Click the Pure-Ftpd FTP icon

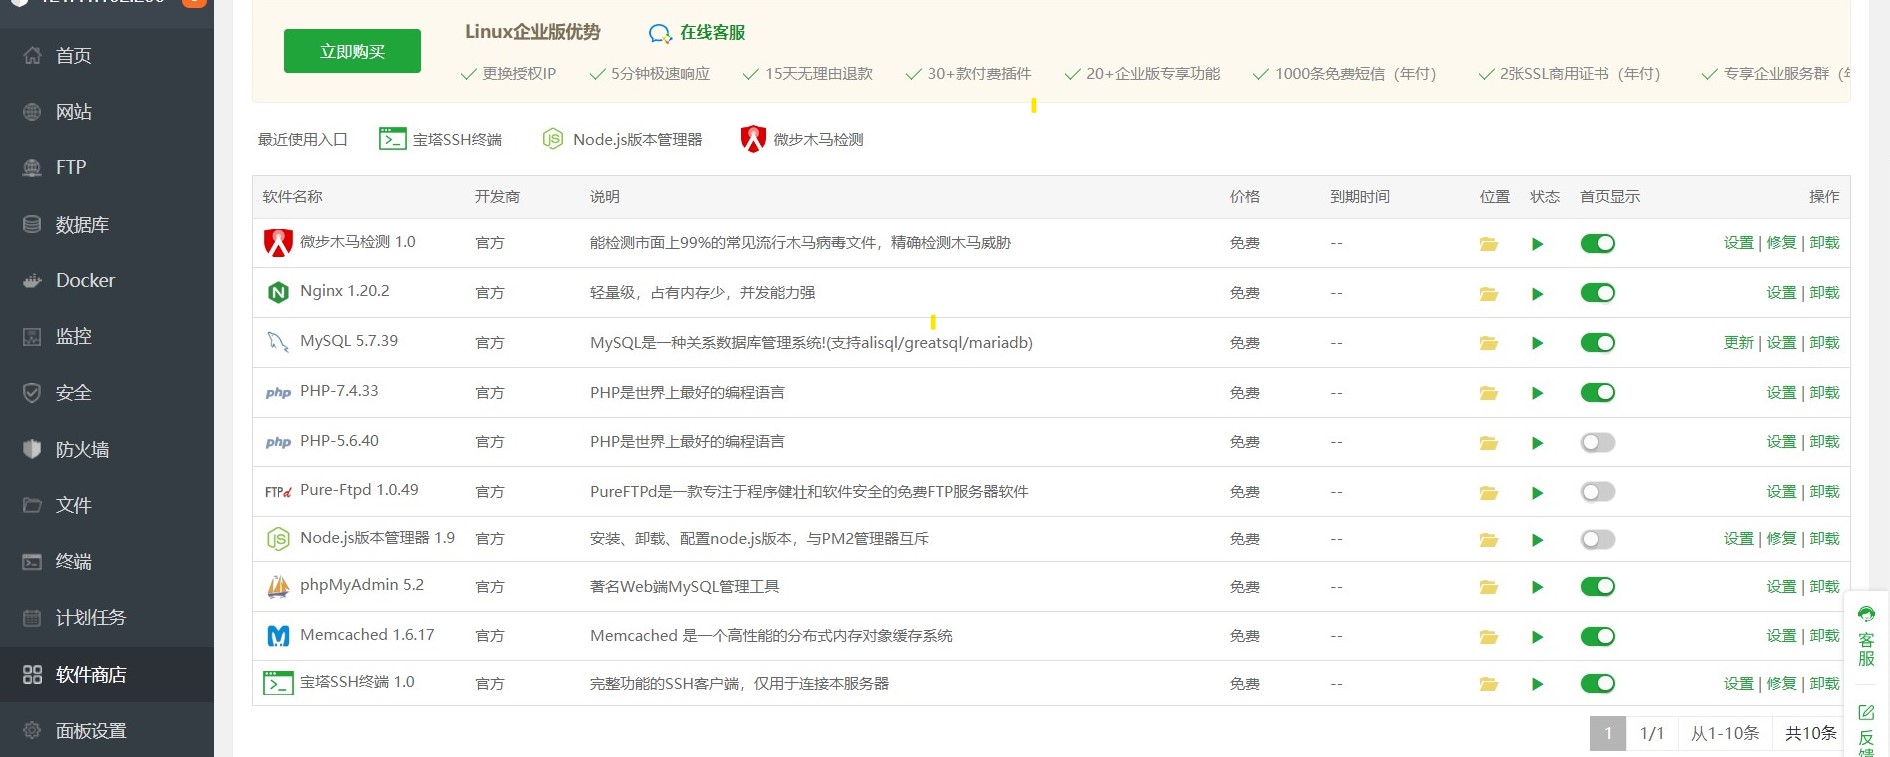[278, 491]
